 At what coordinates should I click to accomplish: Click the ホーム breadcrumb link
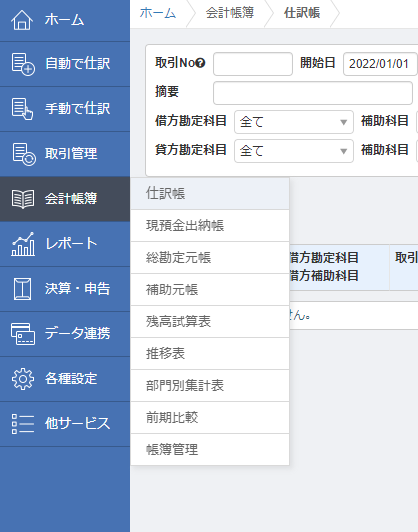158,13
